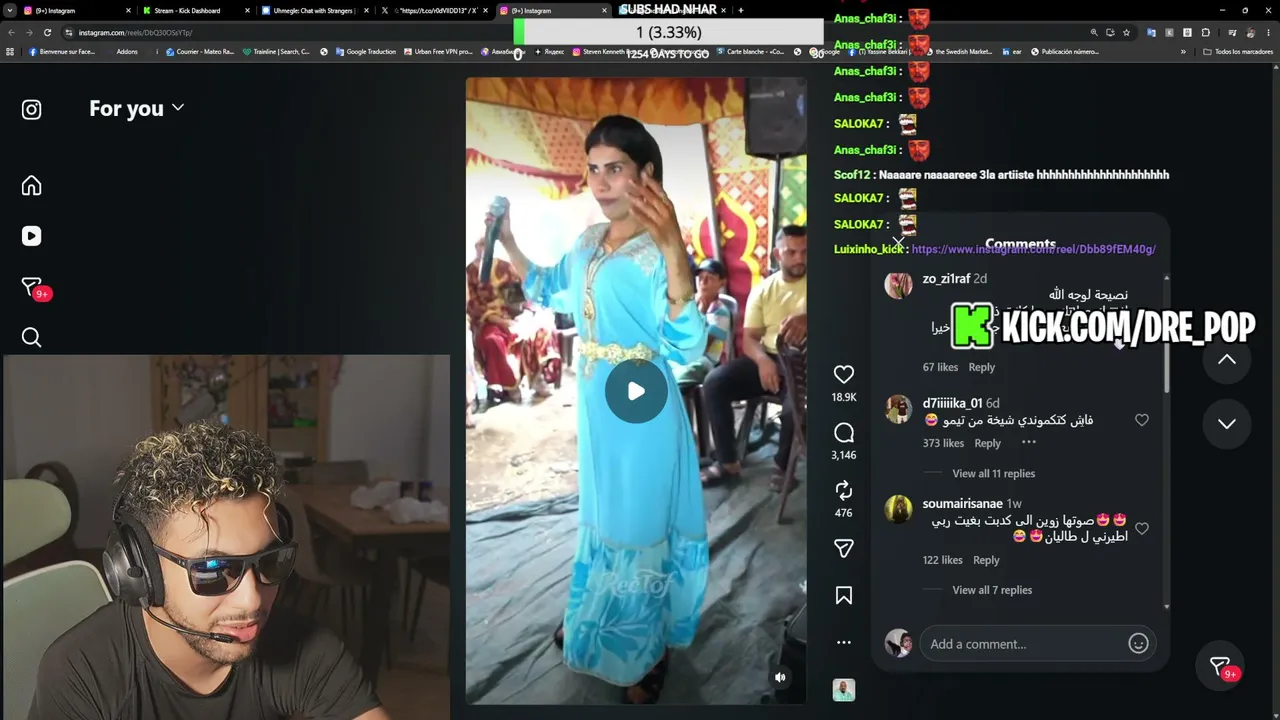Image resolution: width=1280 pixels, height=720 pixels.
Task: Toggle the reel's sound with the speaker icon
Action: [x=781, y=677]
